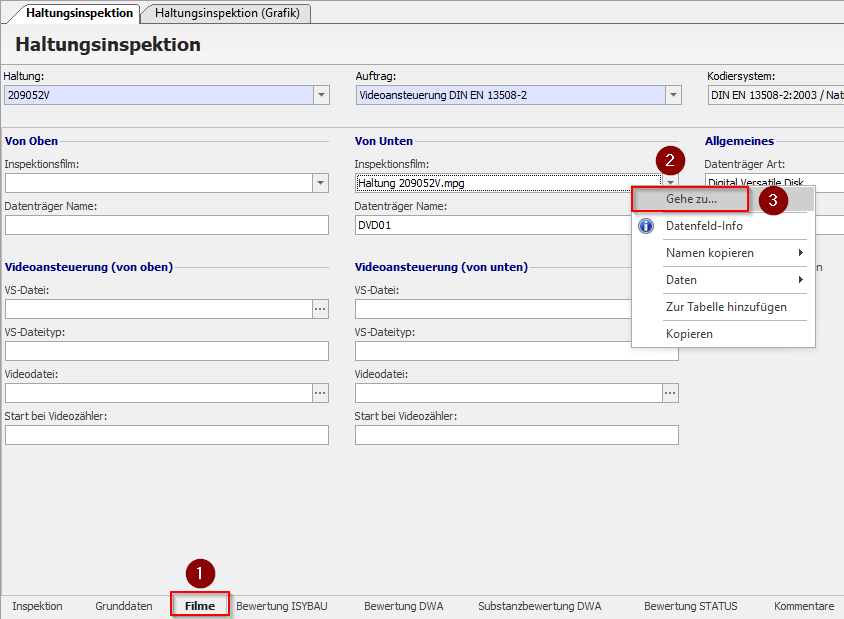This screenshot has height=619, width=844.
Task: Click the blue Datenfeld-Info icon
Action: pos(646,226)
